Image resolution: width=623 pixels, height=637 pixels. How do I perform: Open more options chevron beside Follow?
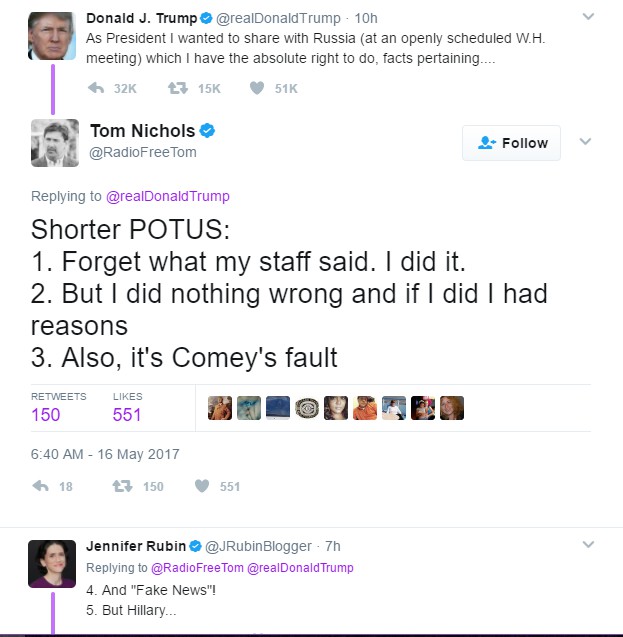pyautogui.click(x=586, y=142)
